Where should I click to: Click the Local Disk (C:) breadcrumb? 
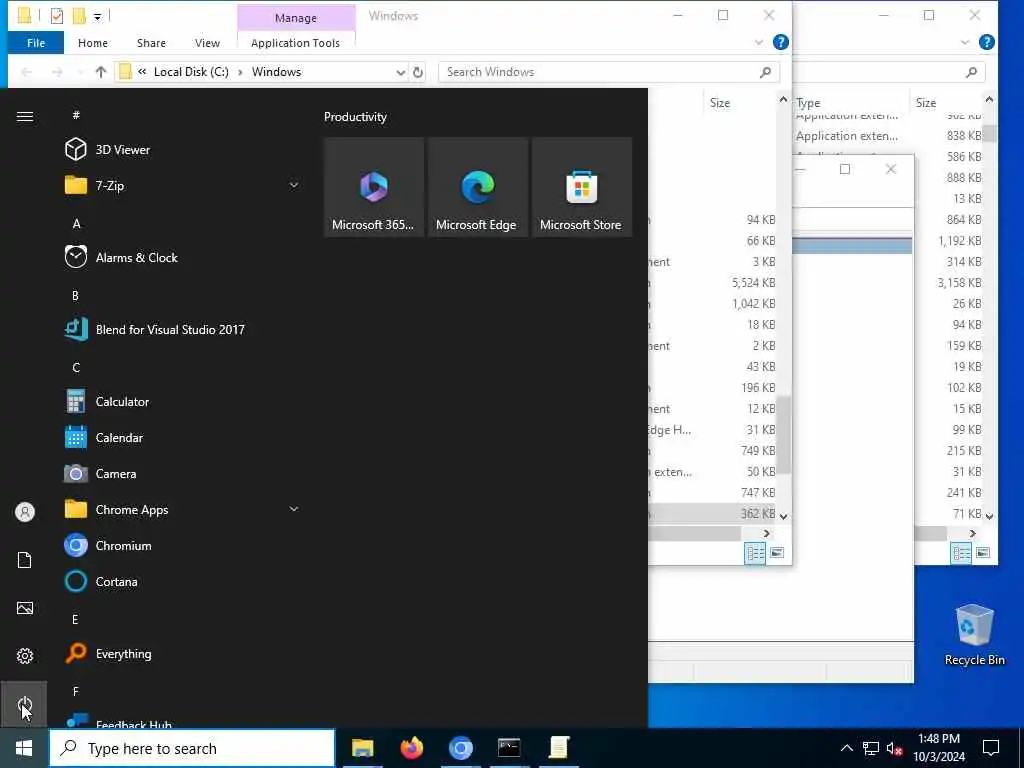[x=191, y=72]
